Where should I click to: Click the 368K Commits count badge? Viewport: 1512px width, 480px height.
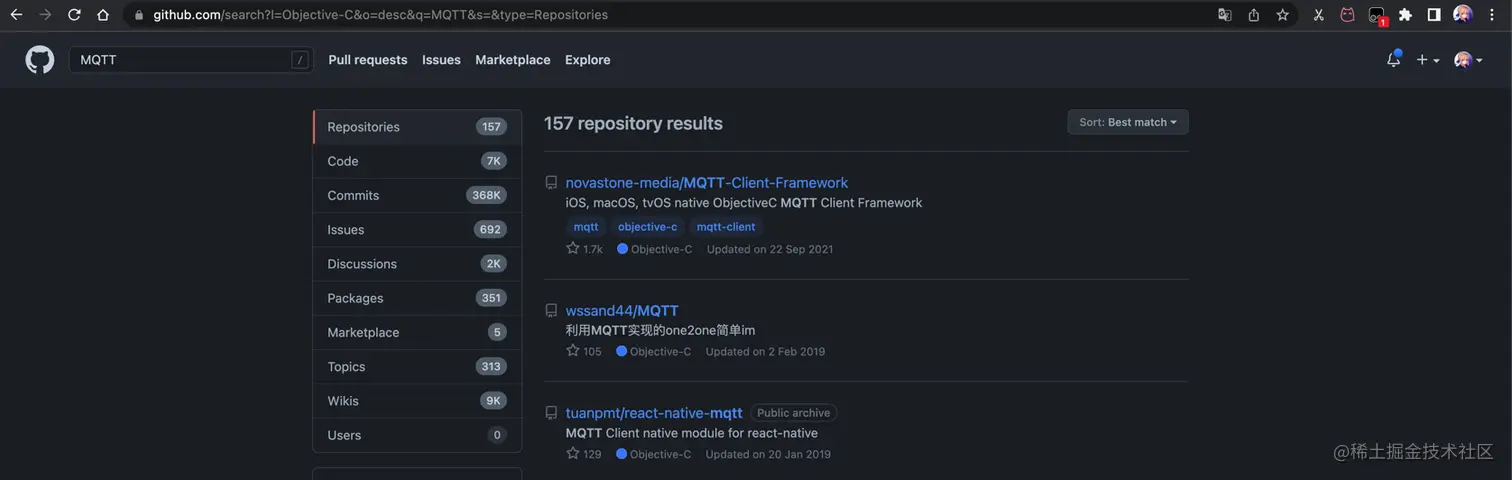click(486, 196)
